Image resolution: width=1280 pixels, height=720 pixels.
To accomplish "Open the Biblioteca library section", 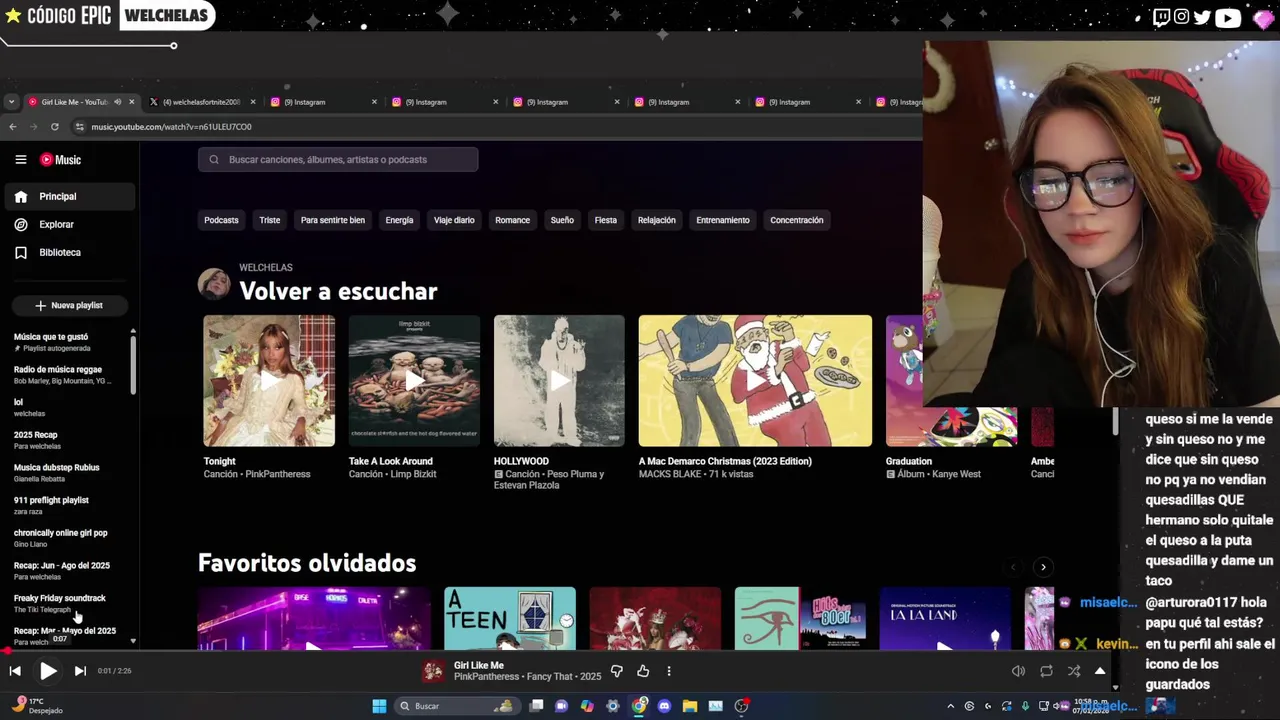I will (68, 253).
